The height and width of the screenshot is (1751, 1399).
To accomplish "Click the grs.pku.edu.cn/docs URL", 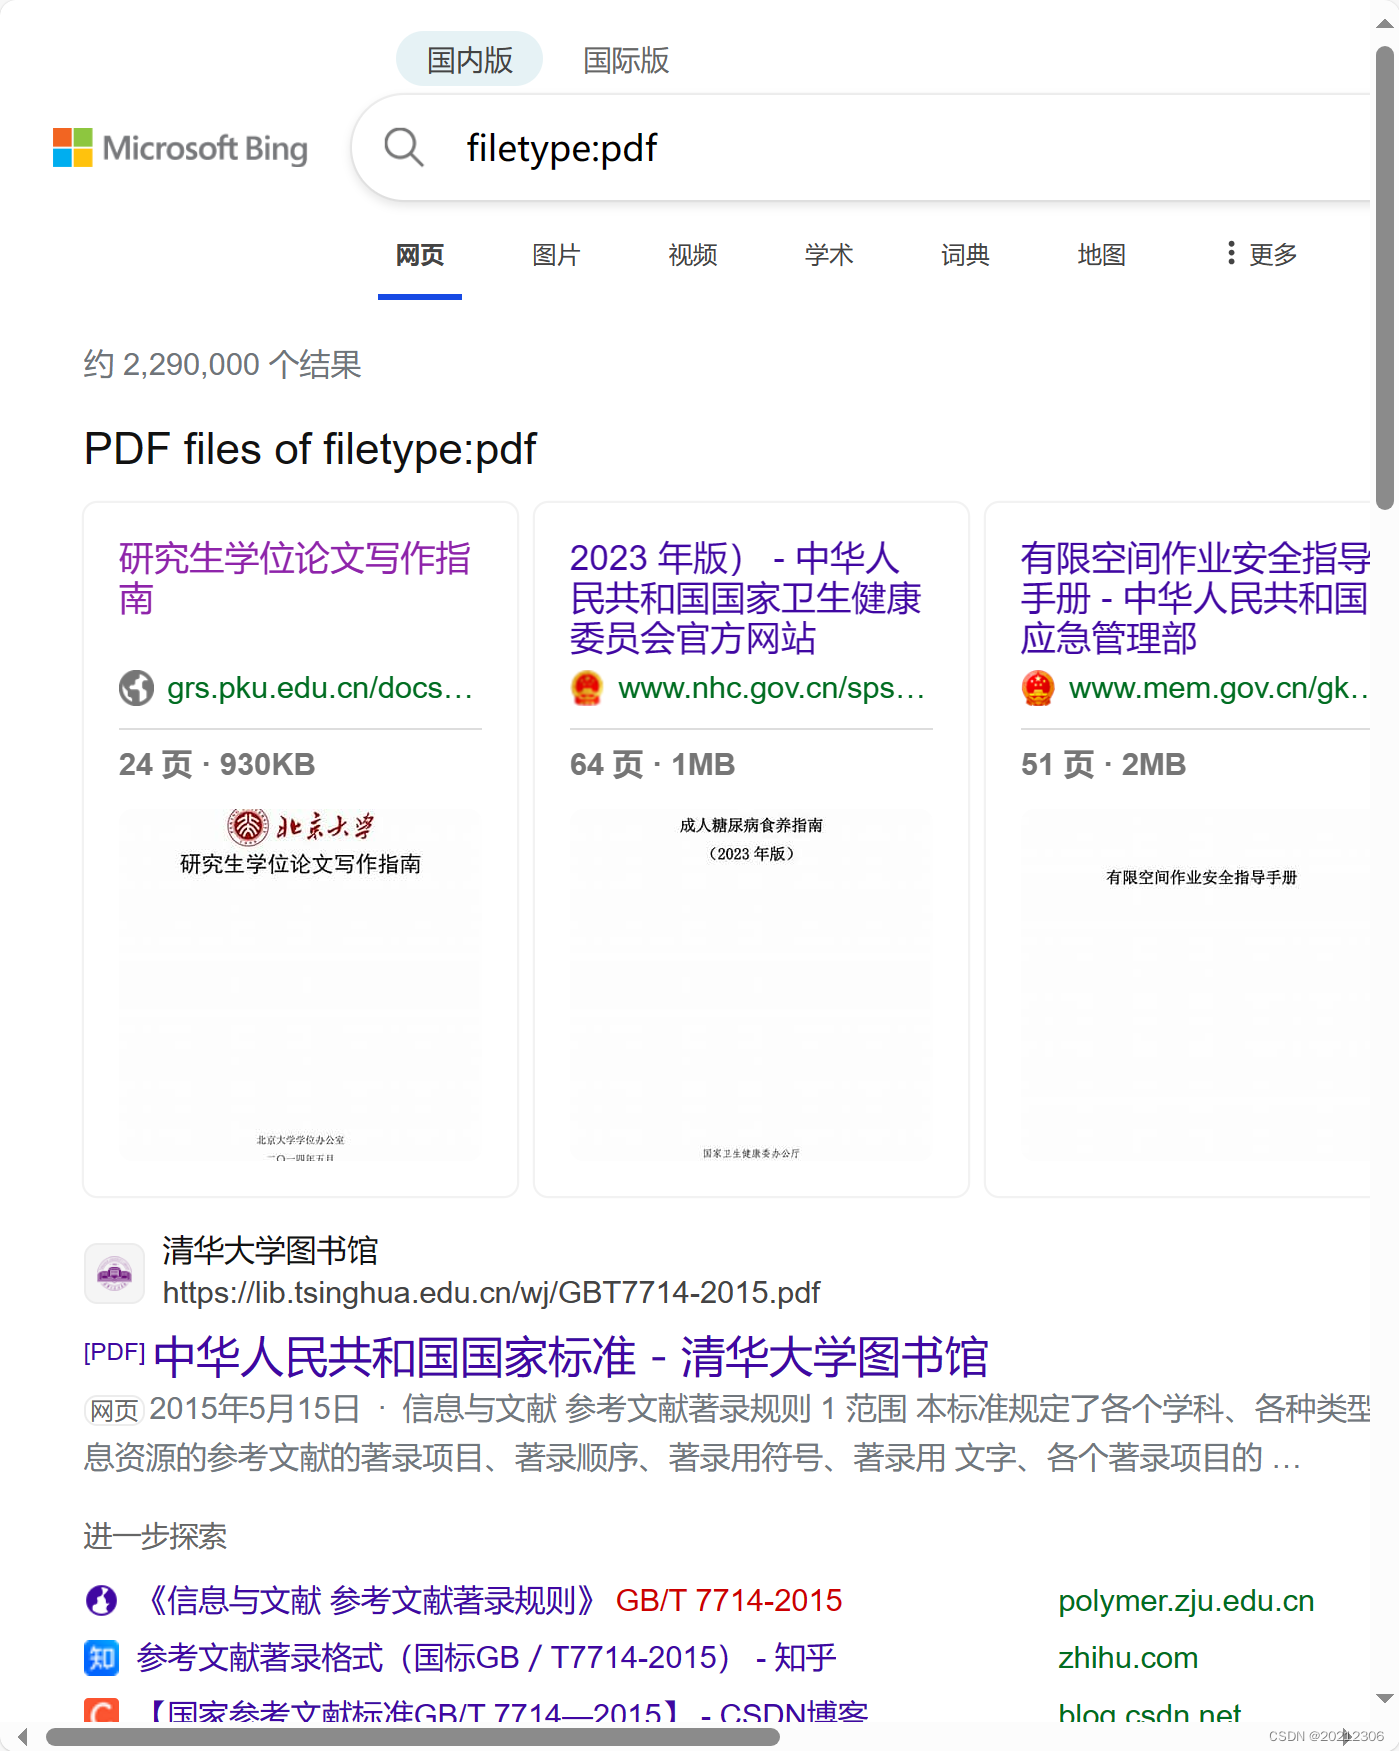I will point(320,688).
